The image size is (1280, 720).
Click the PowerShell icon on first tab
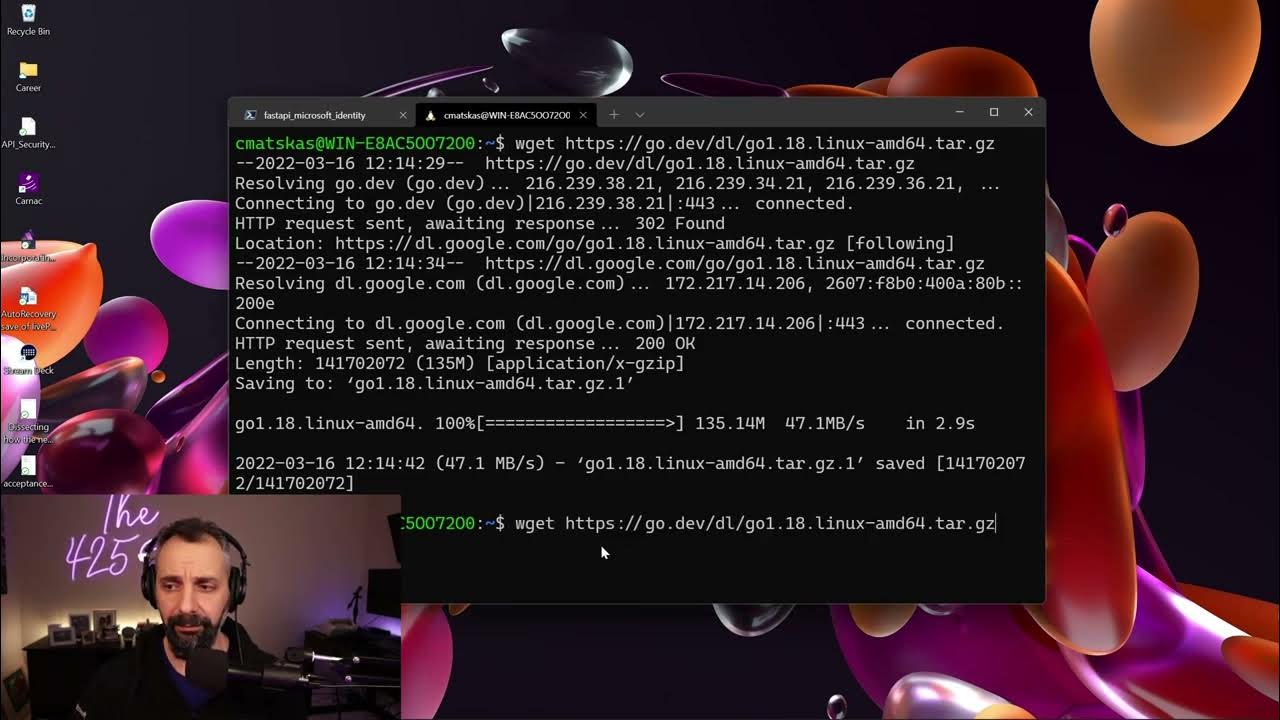coord(250,115)
